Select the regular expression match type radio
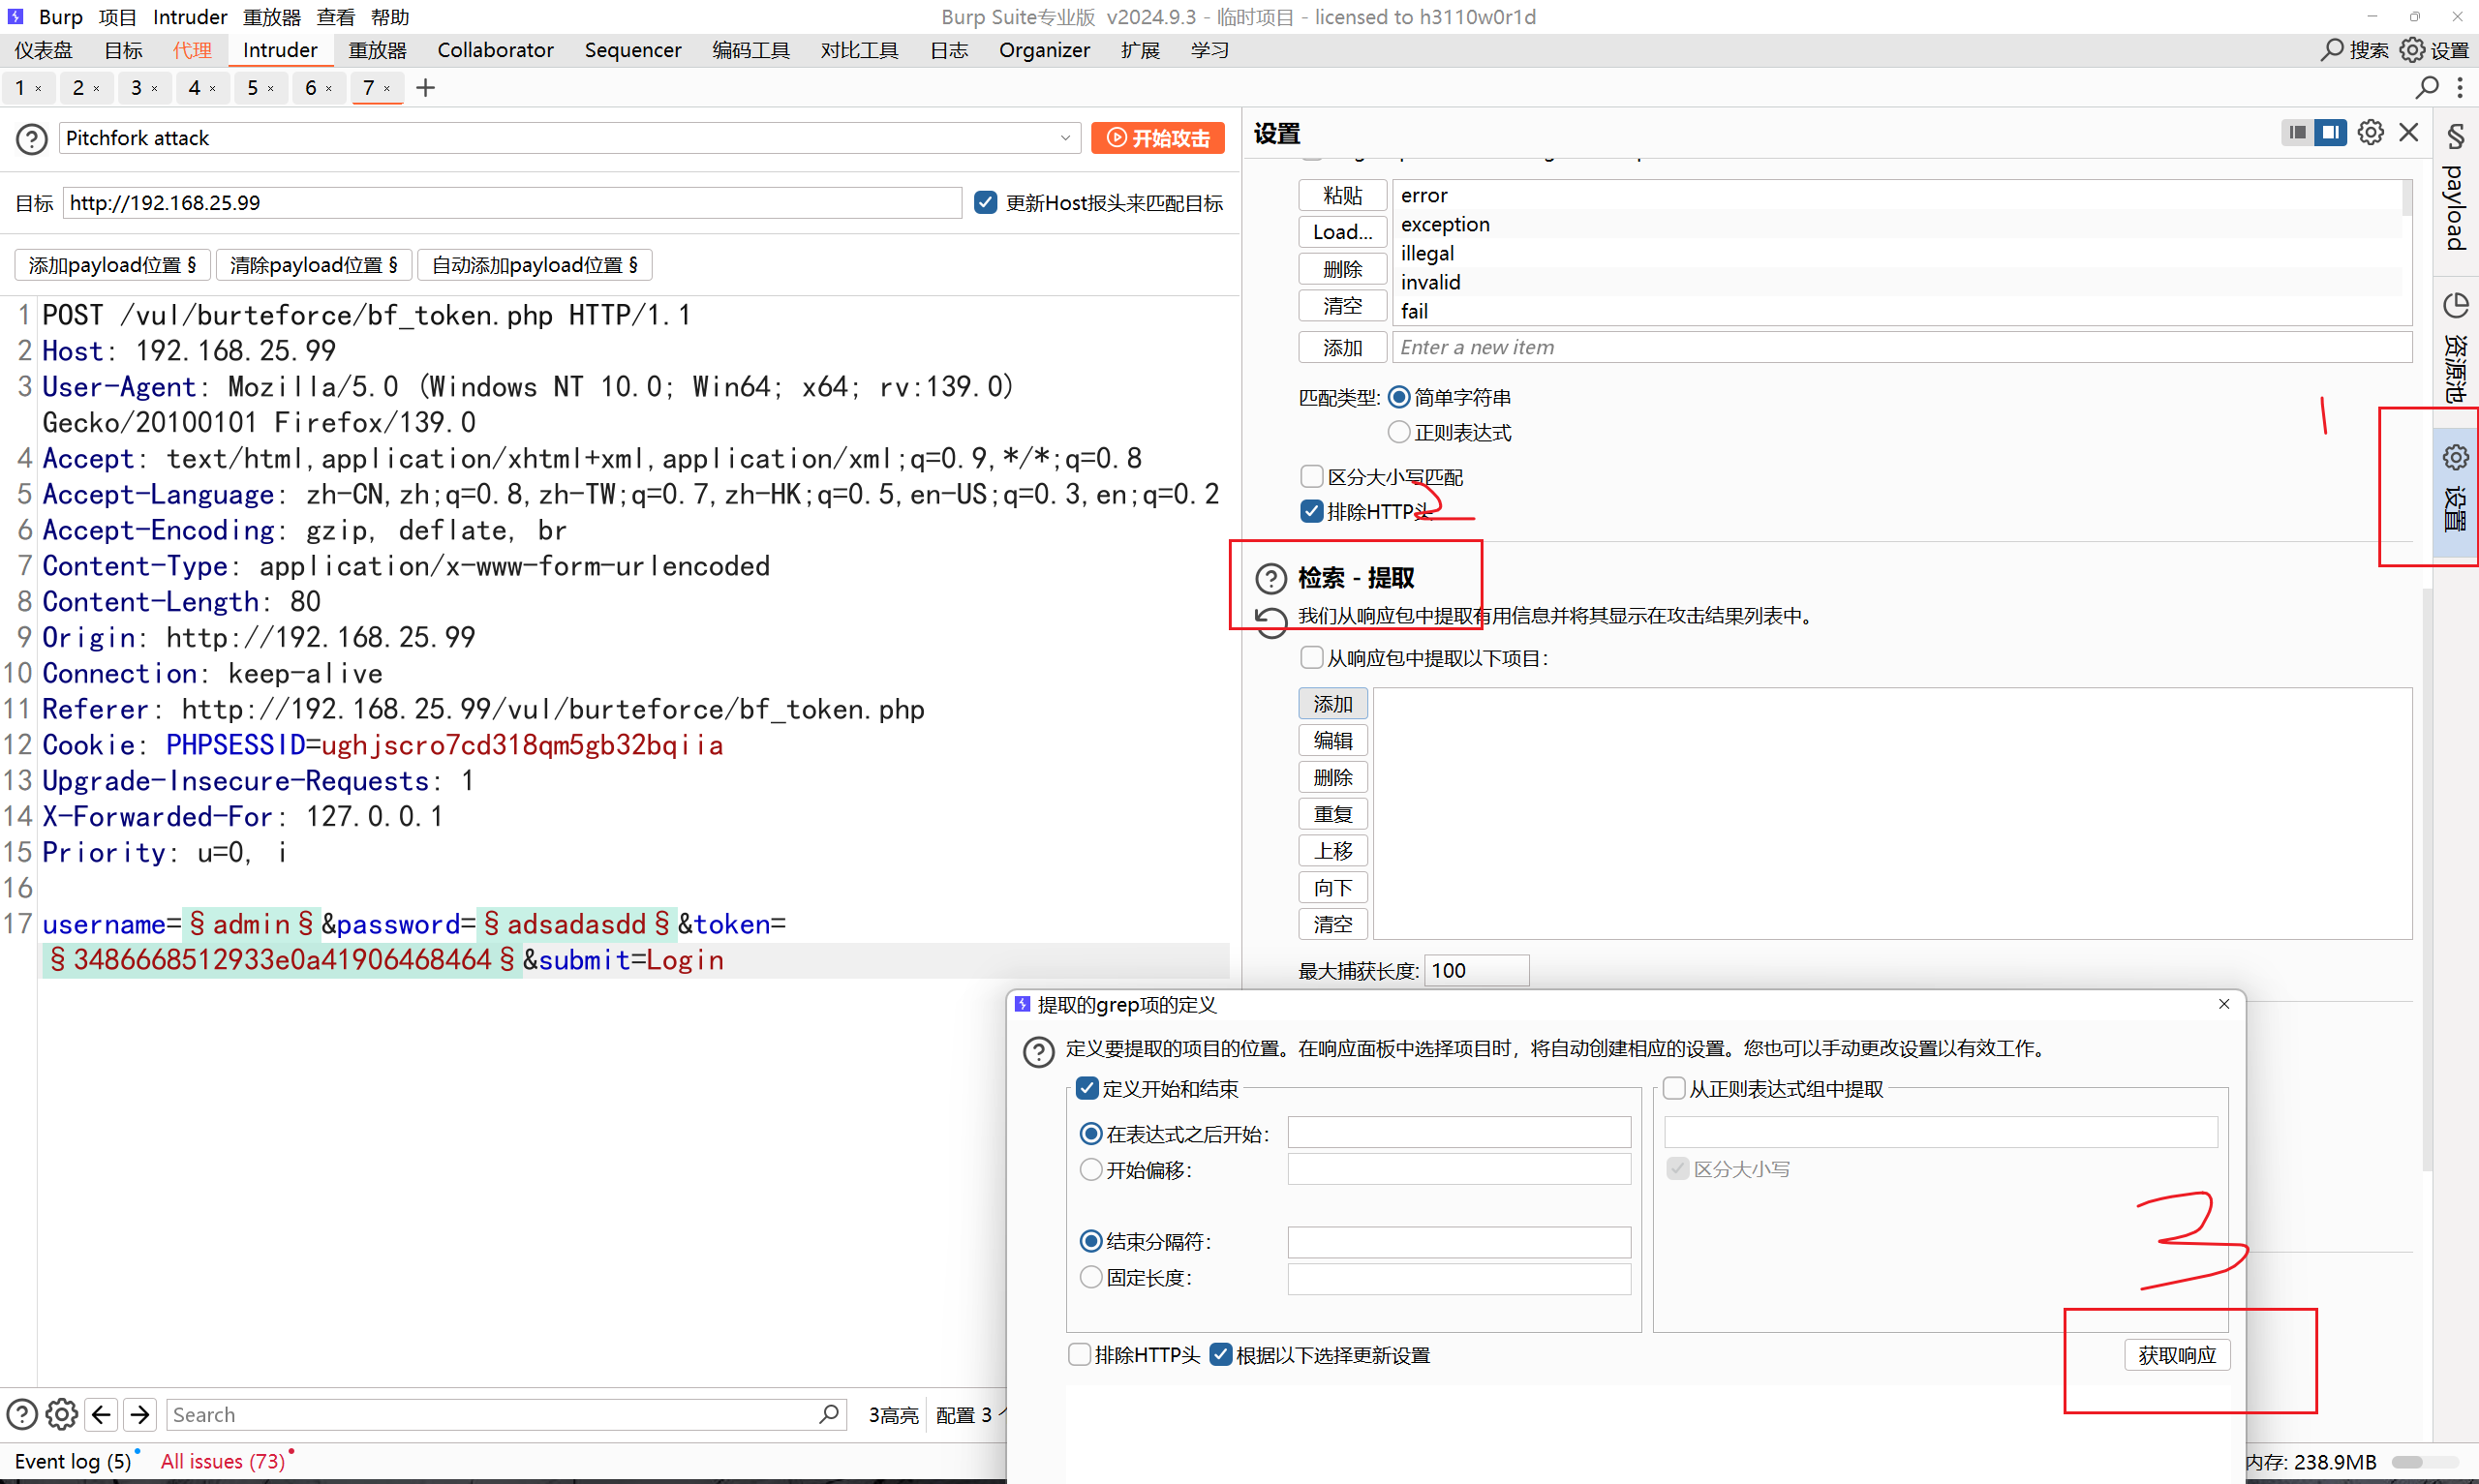The image size is (2479, 1484). coord(1399,432)
